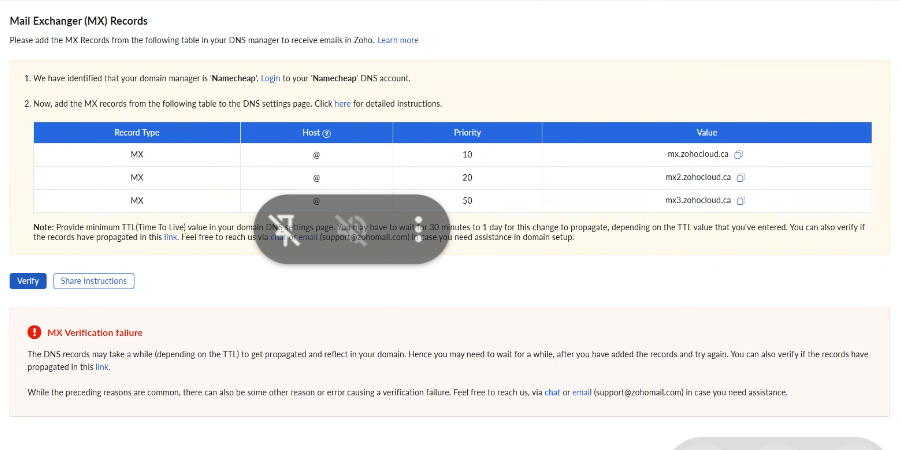901x450 pixels.
Task: Copy the mx.zohocloud.ca value
Action: tap(739, 155)
